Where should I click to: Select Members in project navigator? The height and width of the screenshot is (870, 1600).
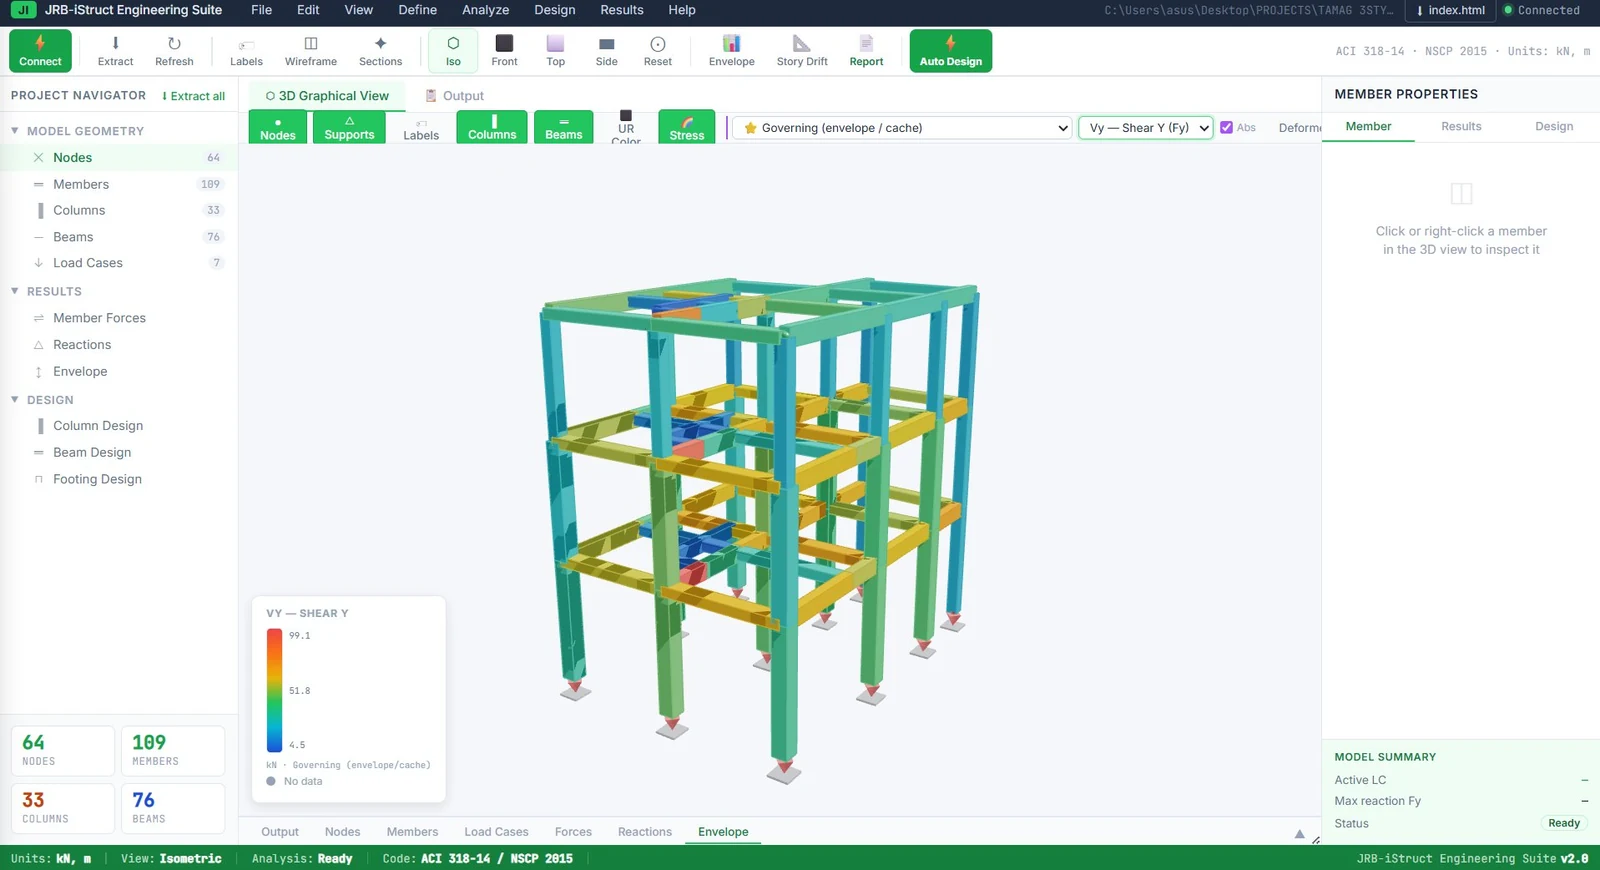119,184
